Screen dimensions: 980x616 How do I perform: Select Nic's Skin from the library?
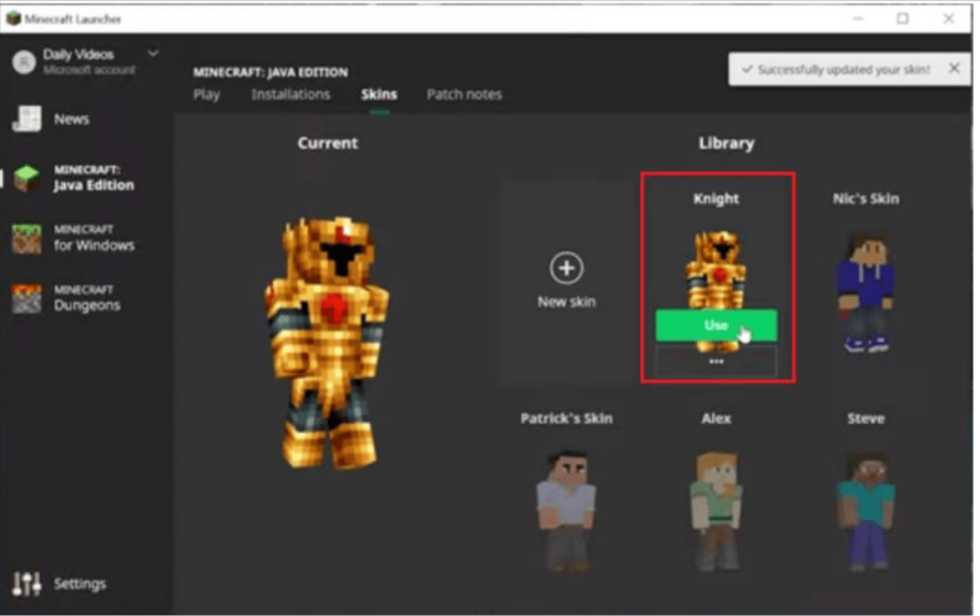[866, 285]
